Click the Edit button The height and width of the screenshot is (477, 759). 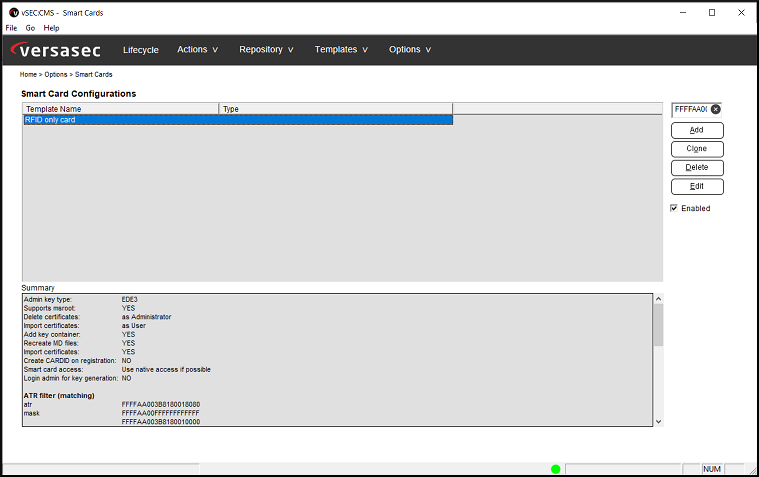pos(697,186)
